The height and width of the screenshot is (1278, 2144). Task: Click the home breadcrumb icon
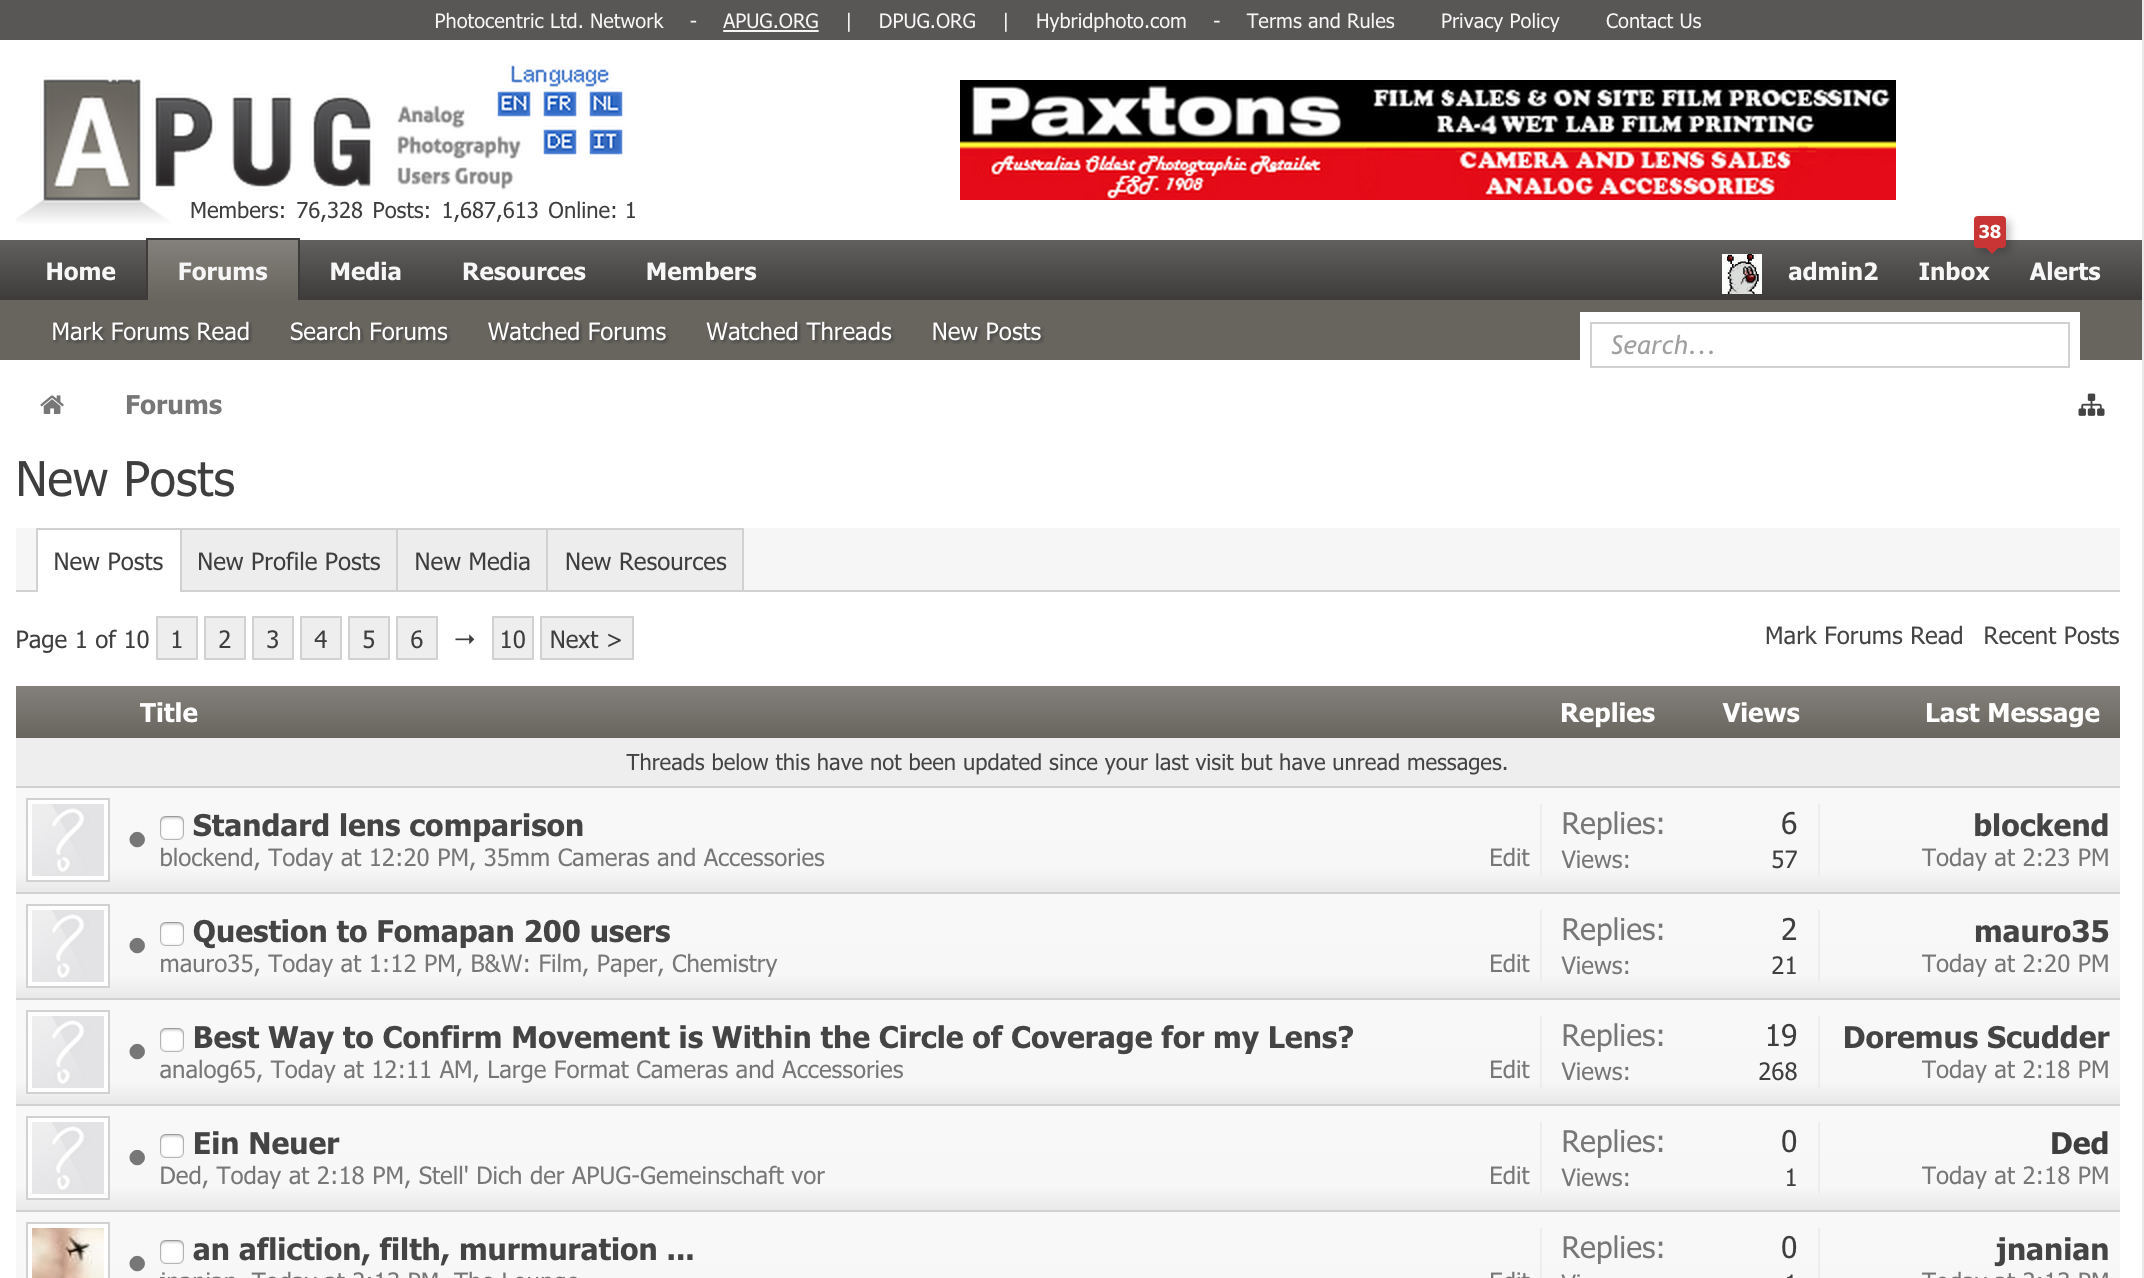pyautogui.click(x=52, y=405)
